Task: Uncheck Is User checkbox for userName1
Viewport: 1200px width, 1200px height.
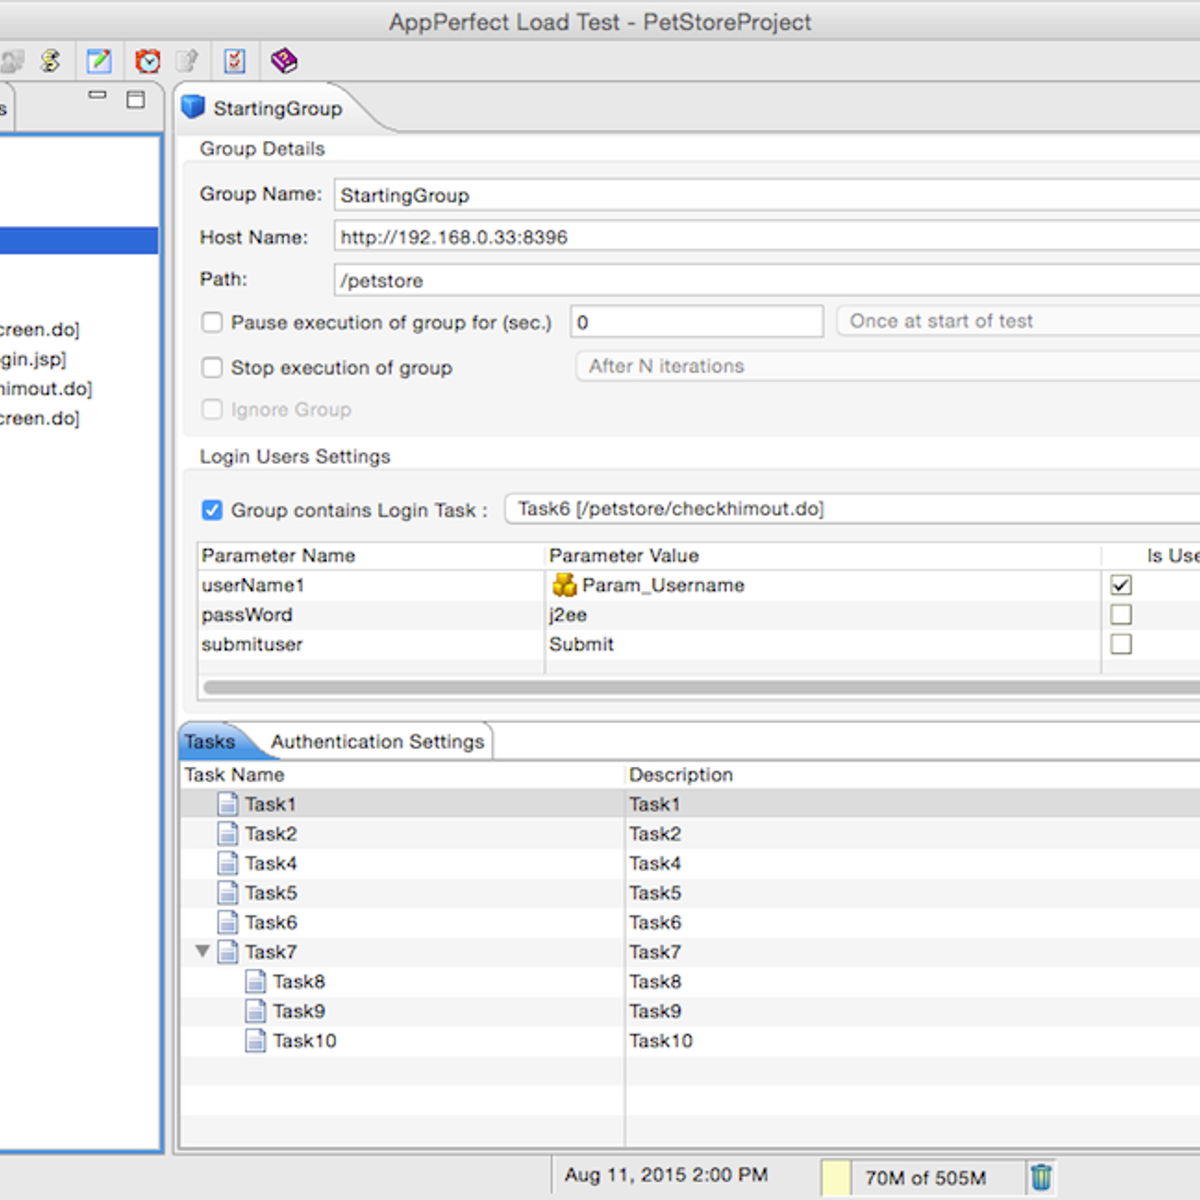Action: pyautogui.click(x=1121, y=585)
